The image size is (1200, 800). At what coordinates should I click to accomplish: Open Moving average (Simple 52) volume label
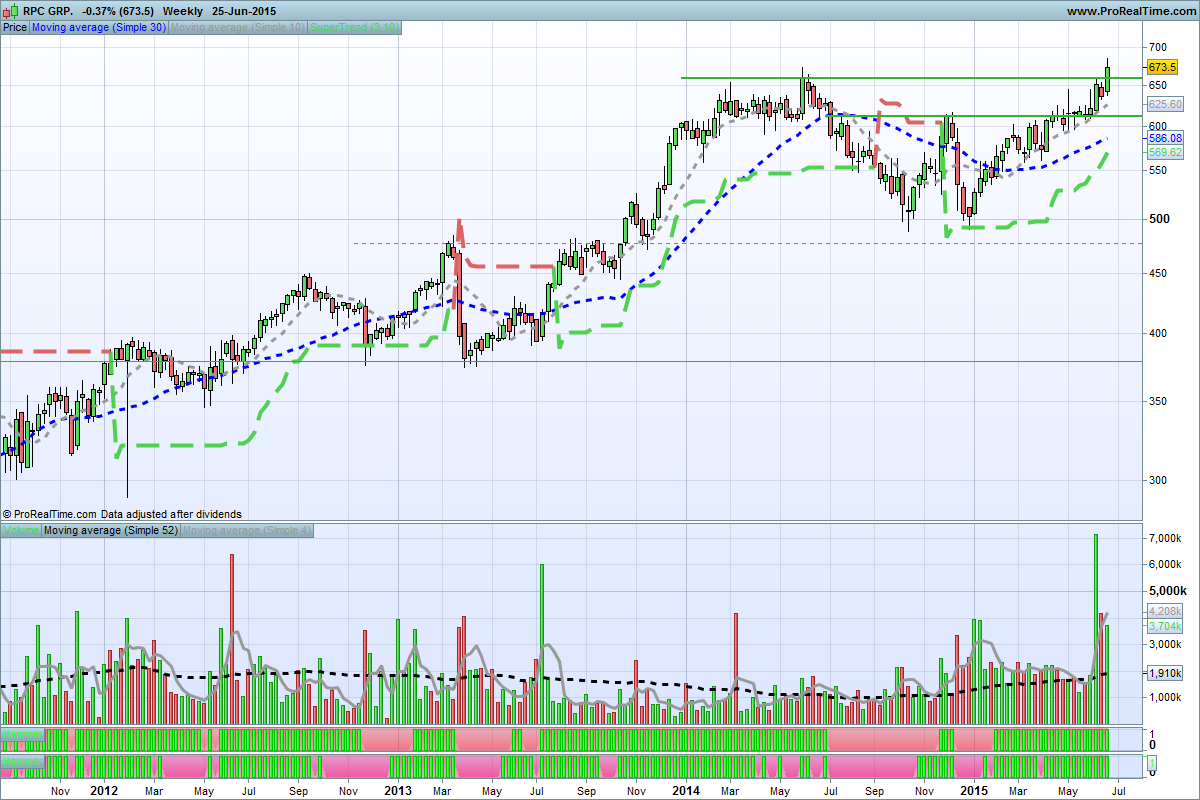[x=111, y=530]
